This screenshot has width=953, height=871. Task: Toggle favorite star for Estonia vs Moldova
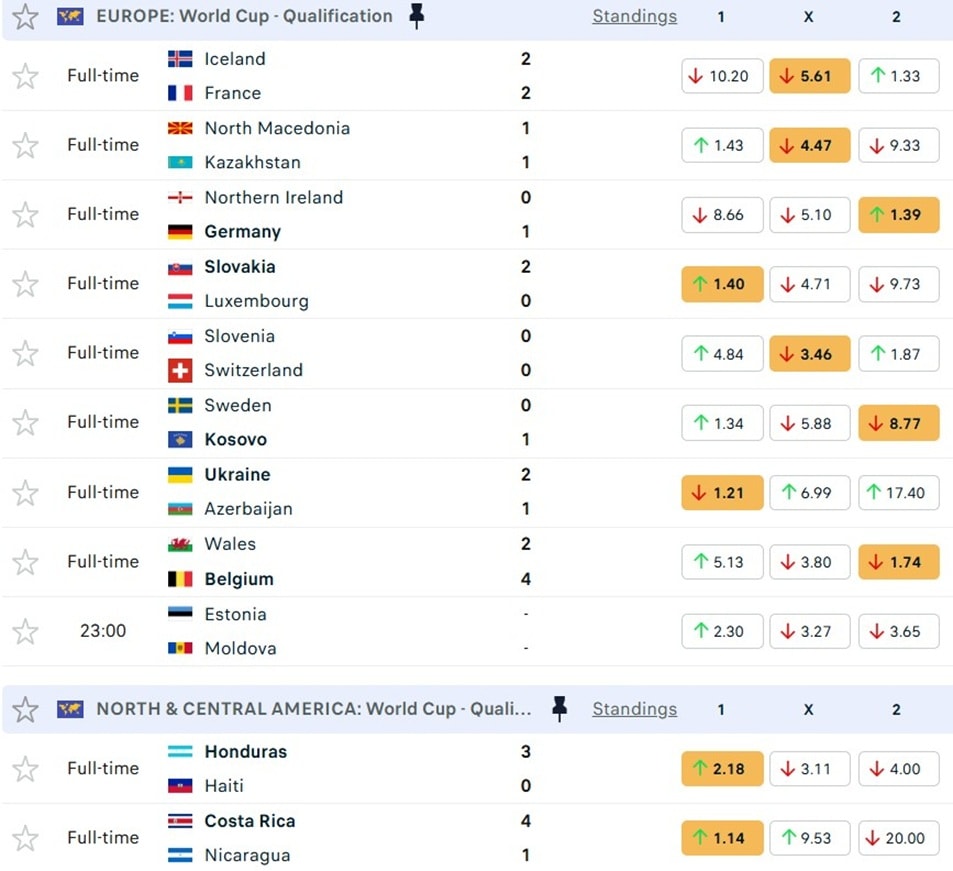(25, 631)
